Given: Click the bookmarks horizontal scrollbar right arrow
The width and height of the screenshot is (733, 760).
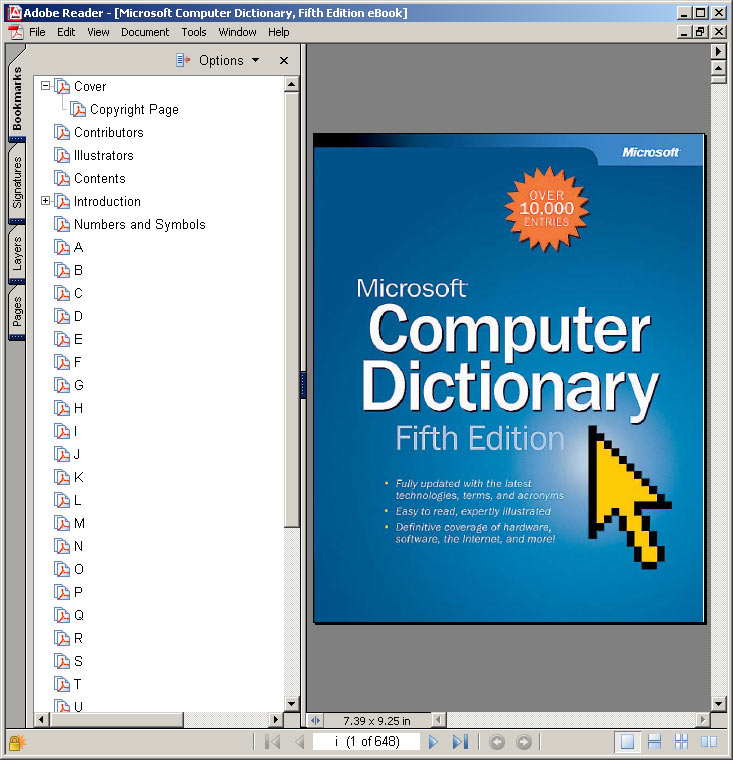Looking at the screenshot, I should click(276, 719).
